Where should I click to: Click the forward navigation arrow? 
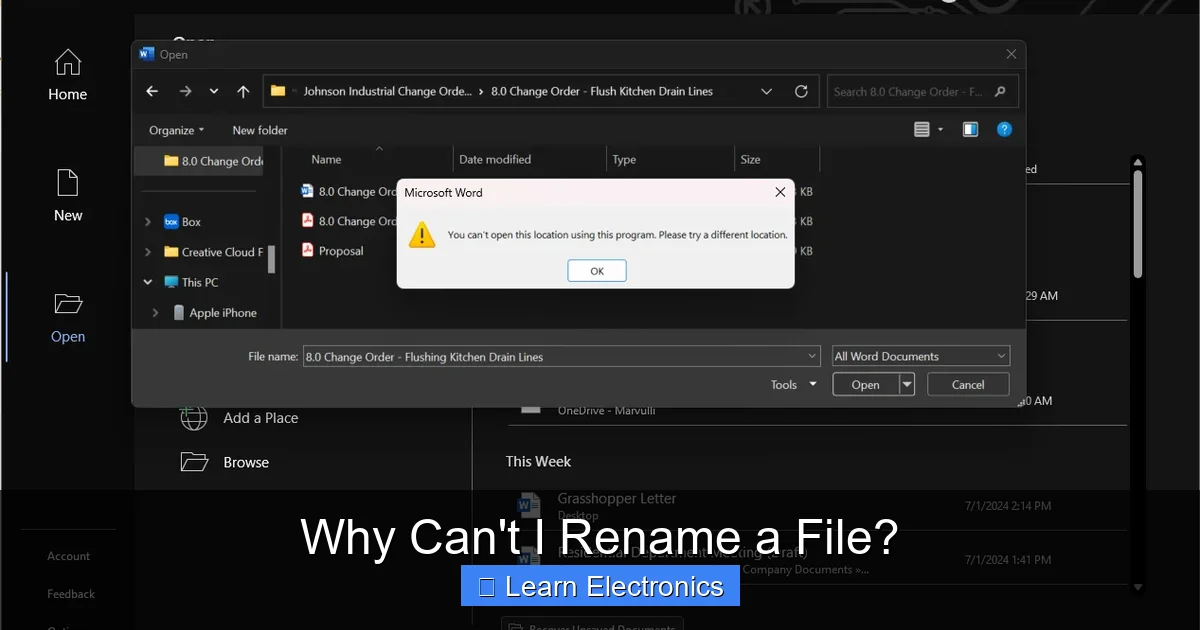click(185, 91)
